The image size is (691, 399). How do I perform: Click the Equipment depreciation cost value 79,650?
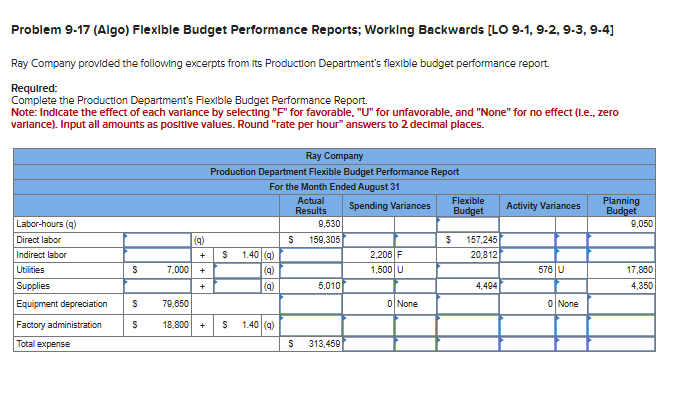point(175,304)
